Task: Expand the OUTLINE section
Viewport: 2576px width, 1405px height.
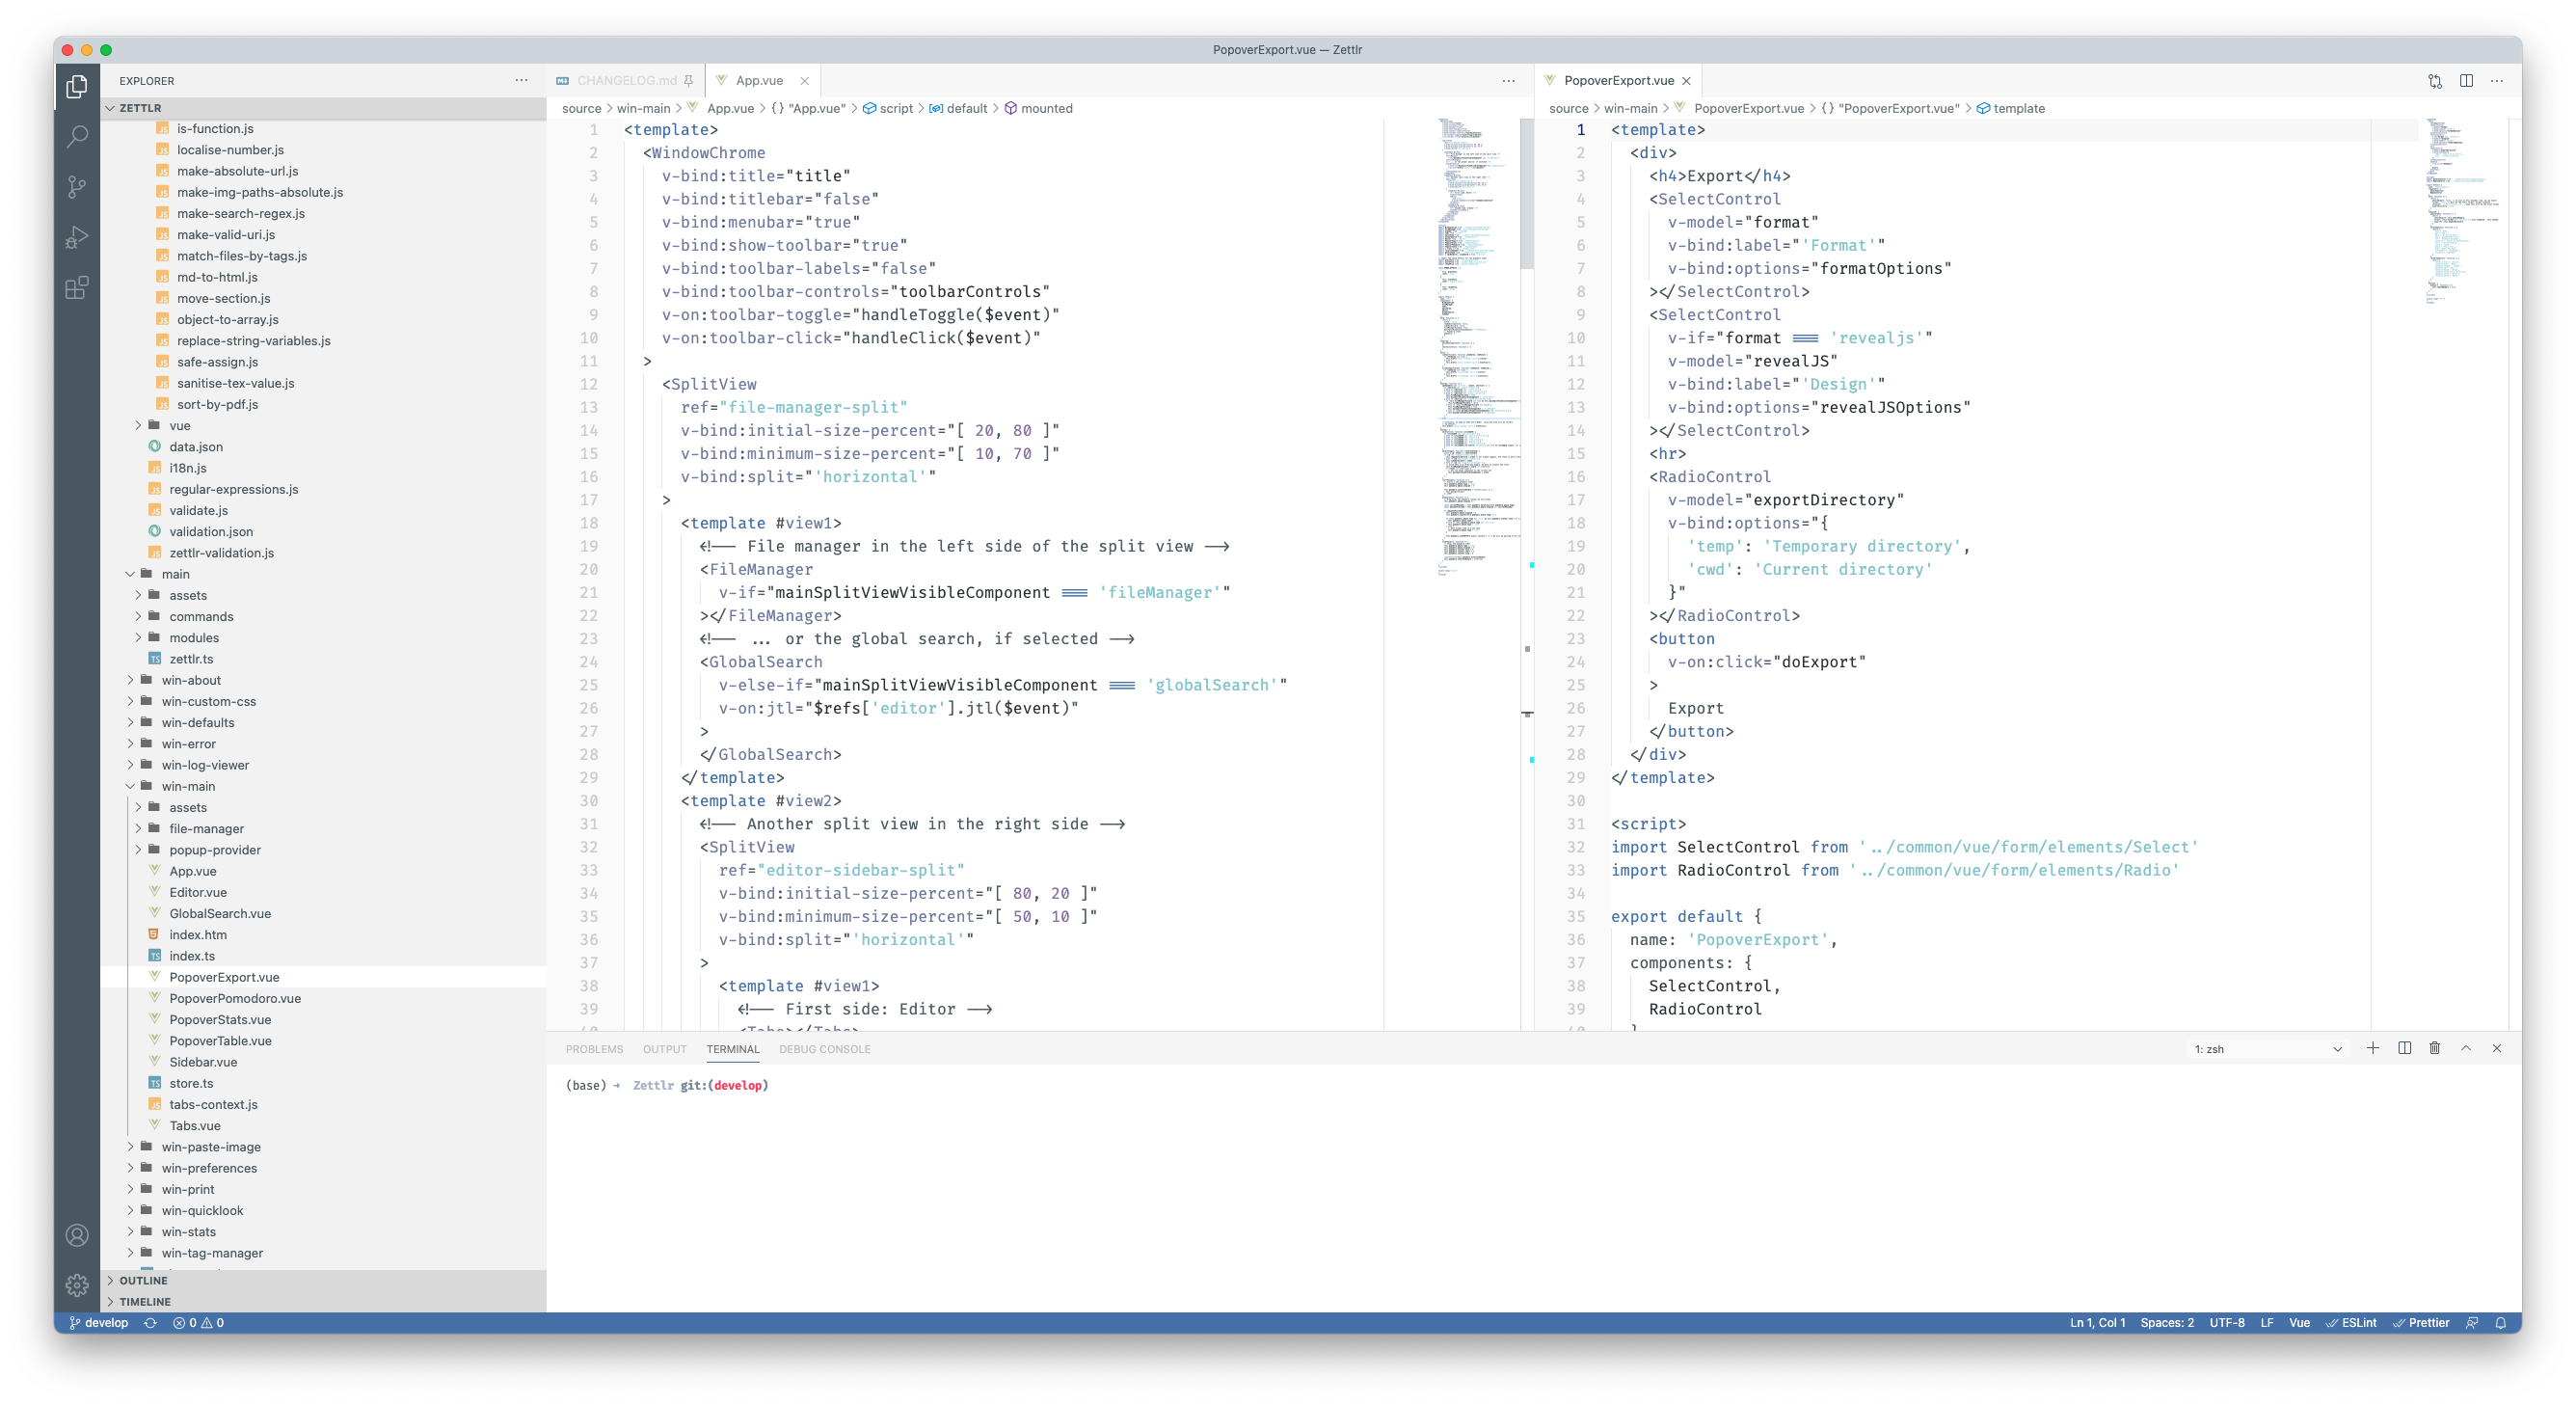Action: click(143, 1280)
